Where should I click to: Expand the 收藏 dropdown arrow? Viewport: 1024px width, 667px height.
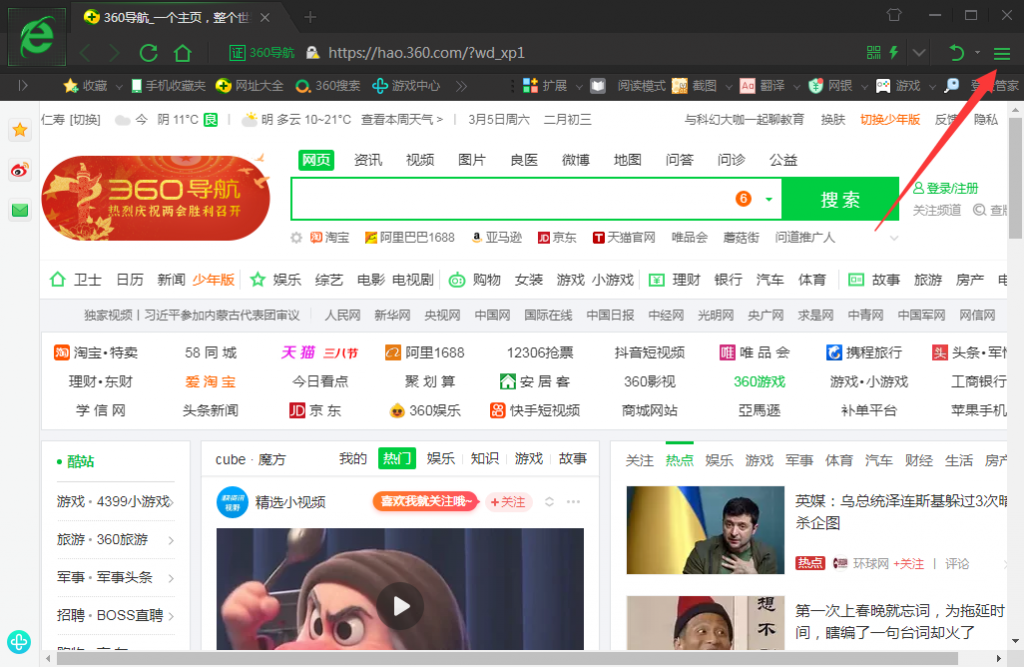click(x=119, y=87)
